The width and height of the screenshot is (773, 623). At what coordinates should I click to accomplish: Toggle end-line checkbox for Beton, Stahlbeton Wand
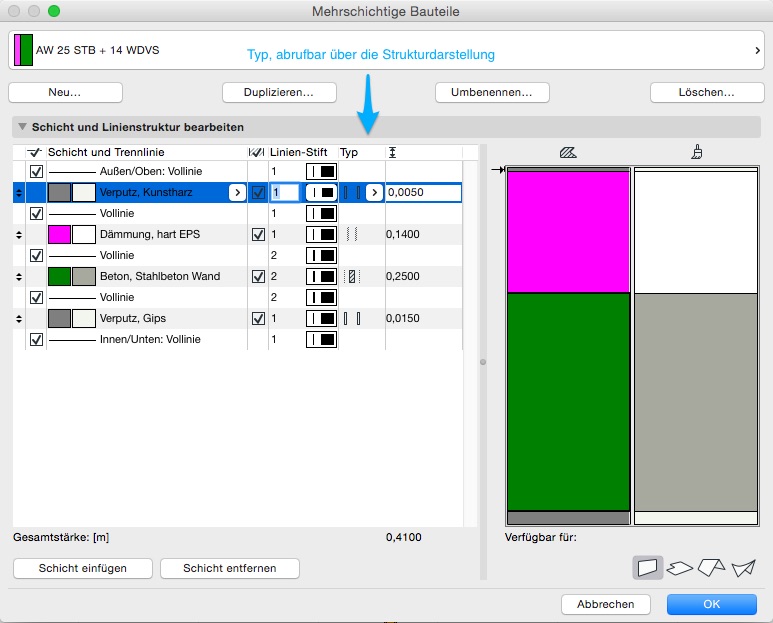(259, 277)
